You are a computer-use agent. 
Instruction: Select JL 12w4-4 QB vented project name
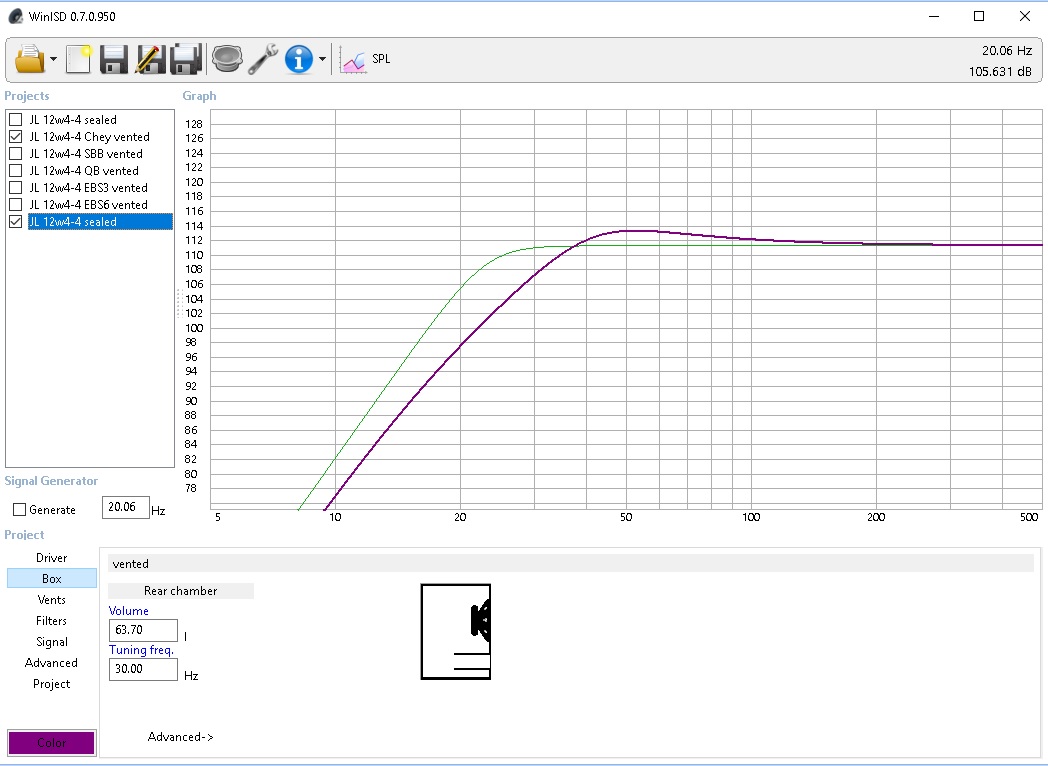point(84,170)
